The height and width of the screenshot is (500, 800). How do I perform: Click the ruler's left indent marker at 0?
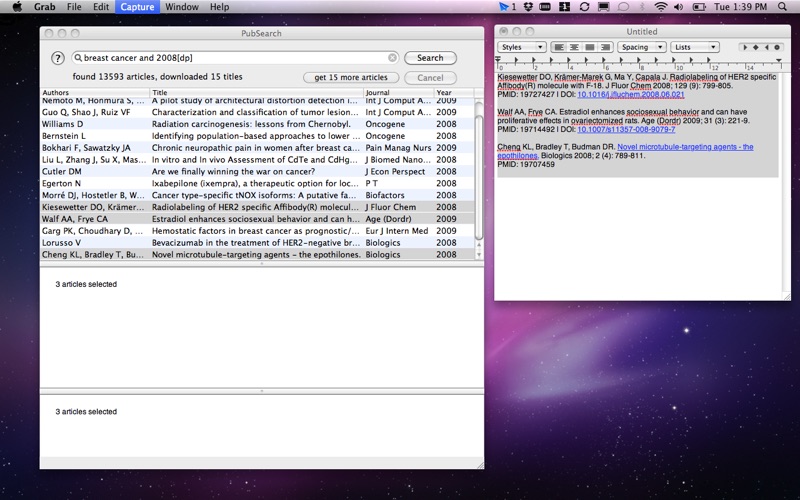(498, 61)
